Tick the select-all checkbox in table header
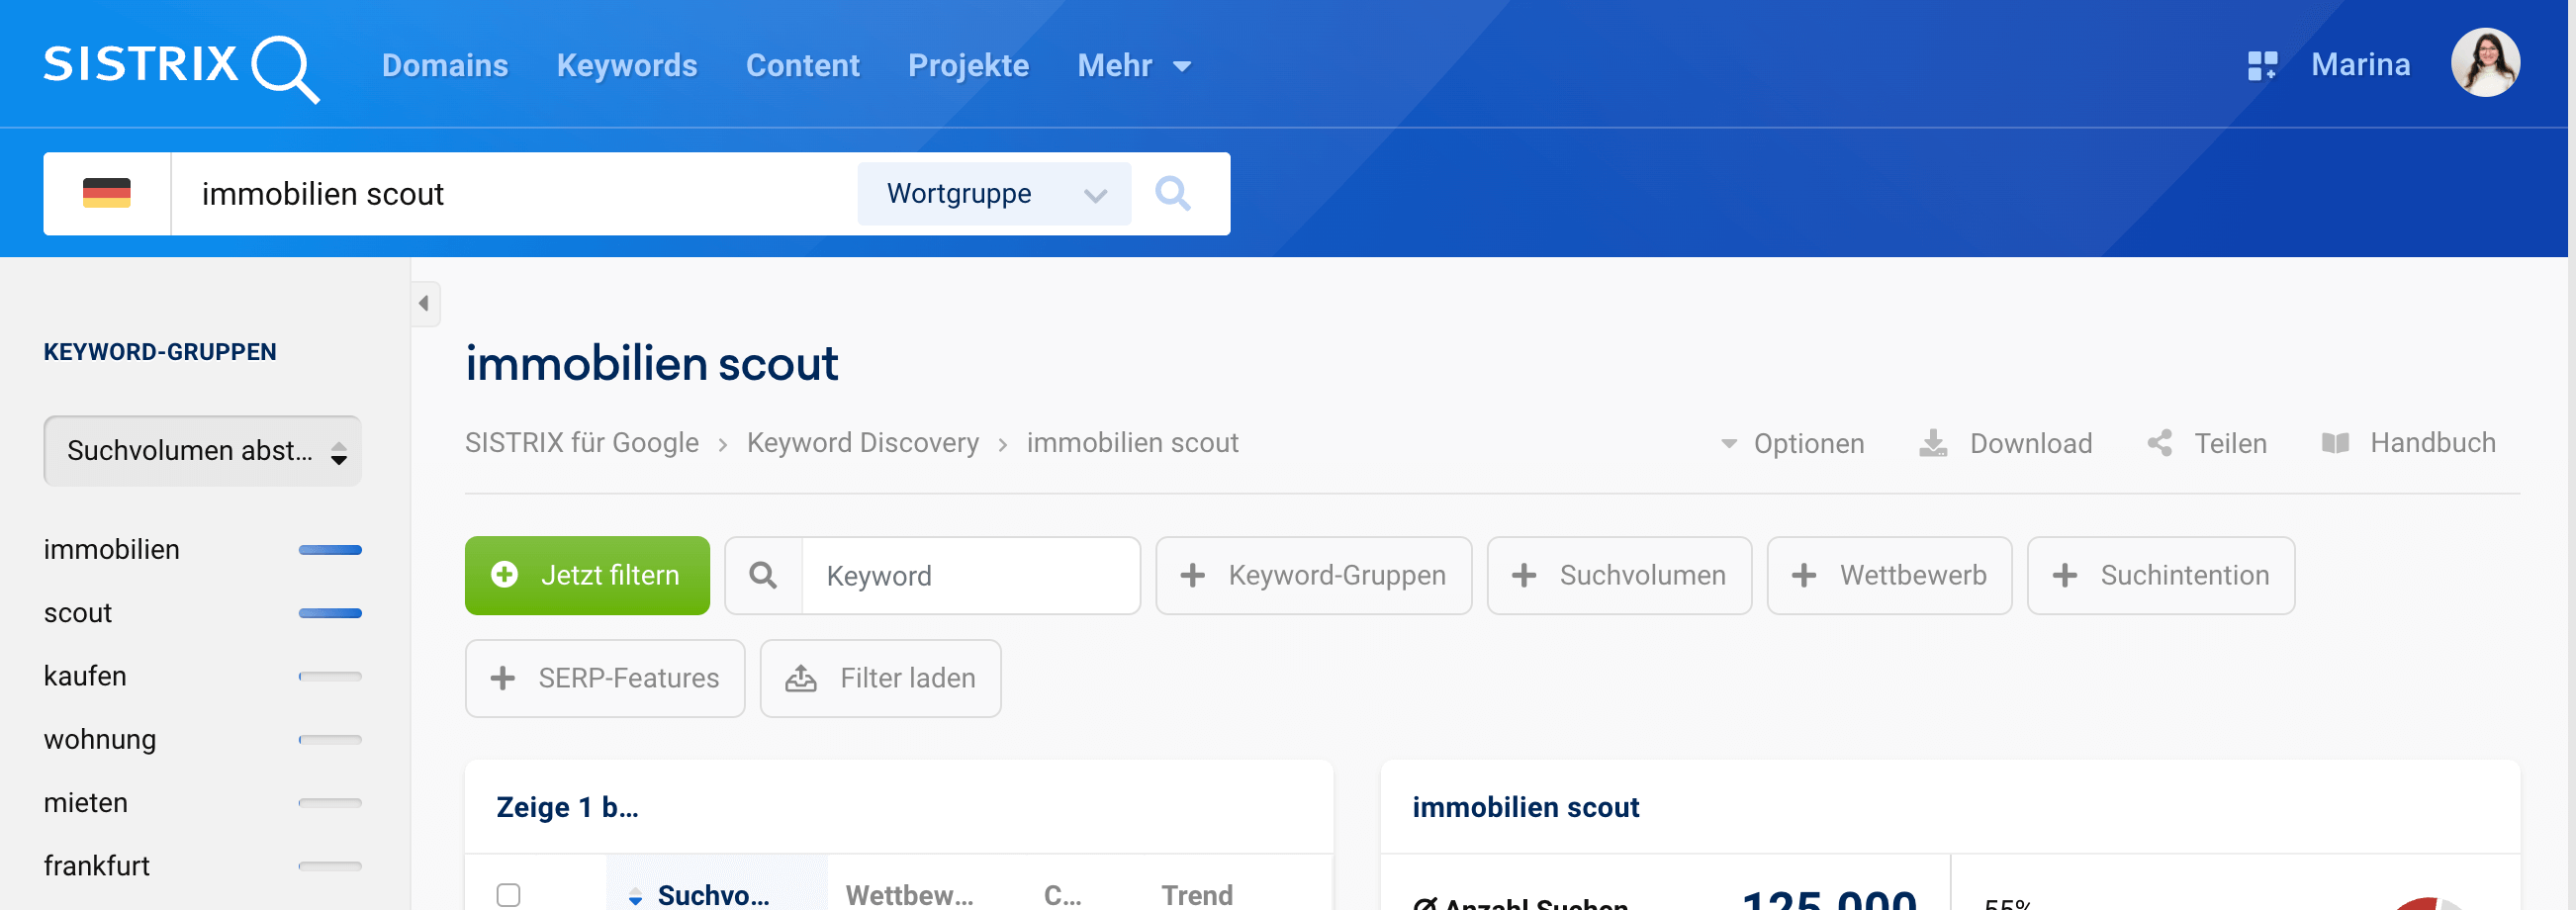This screenshot has height=910, width=2576. pyautogui.click(x=508, y=894)
